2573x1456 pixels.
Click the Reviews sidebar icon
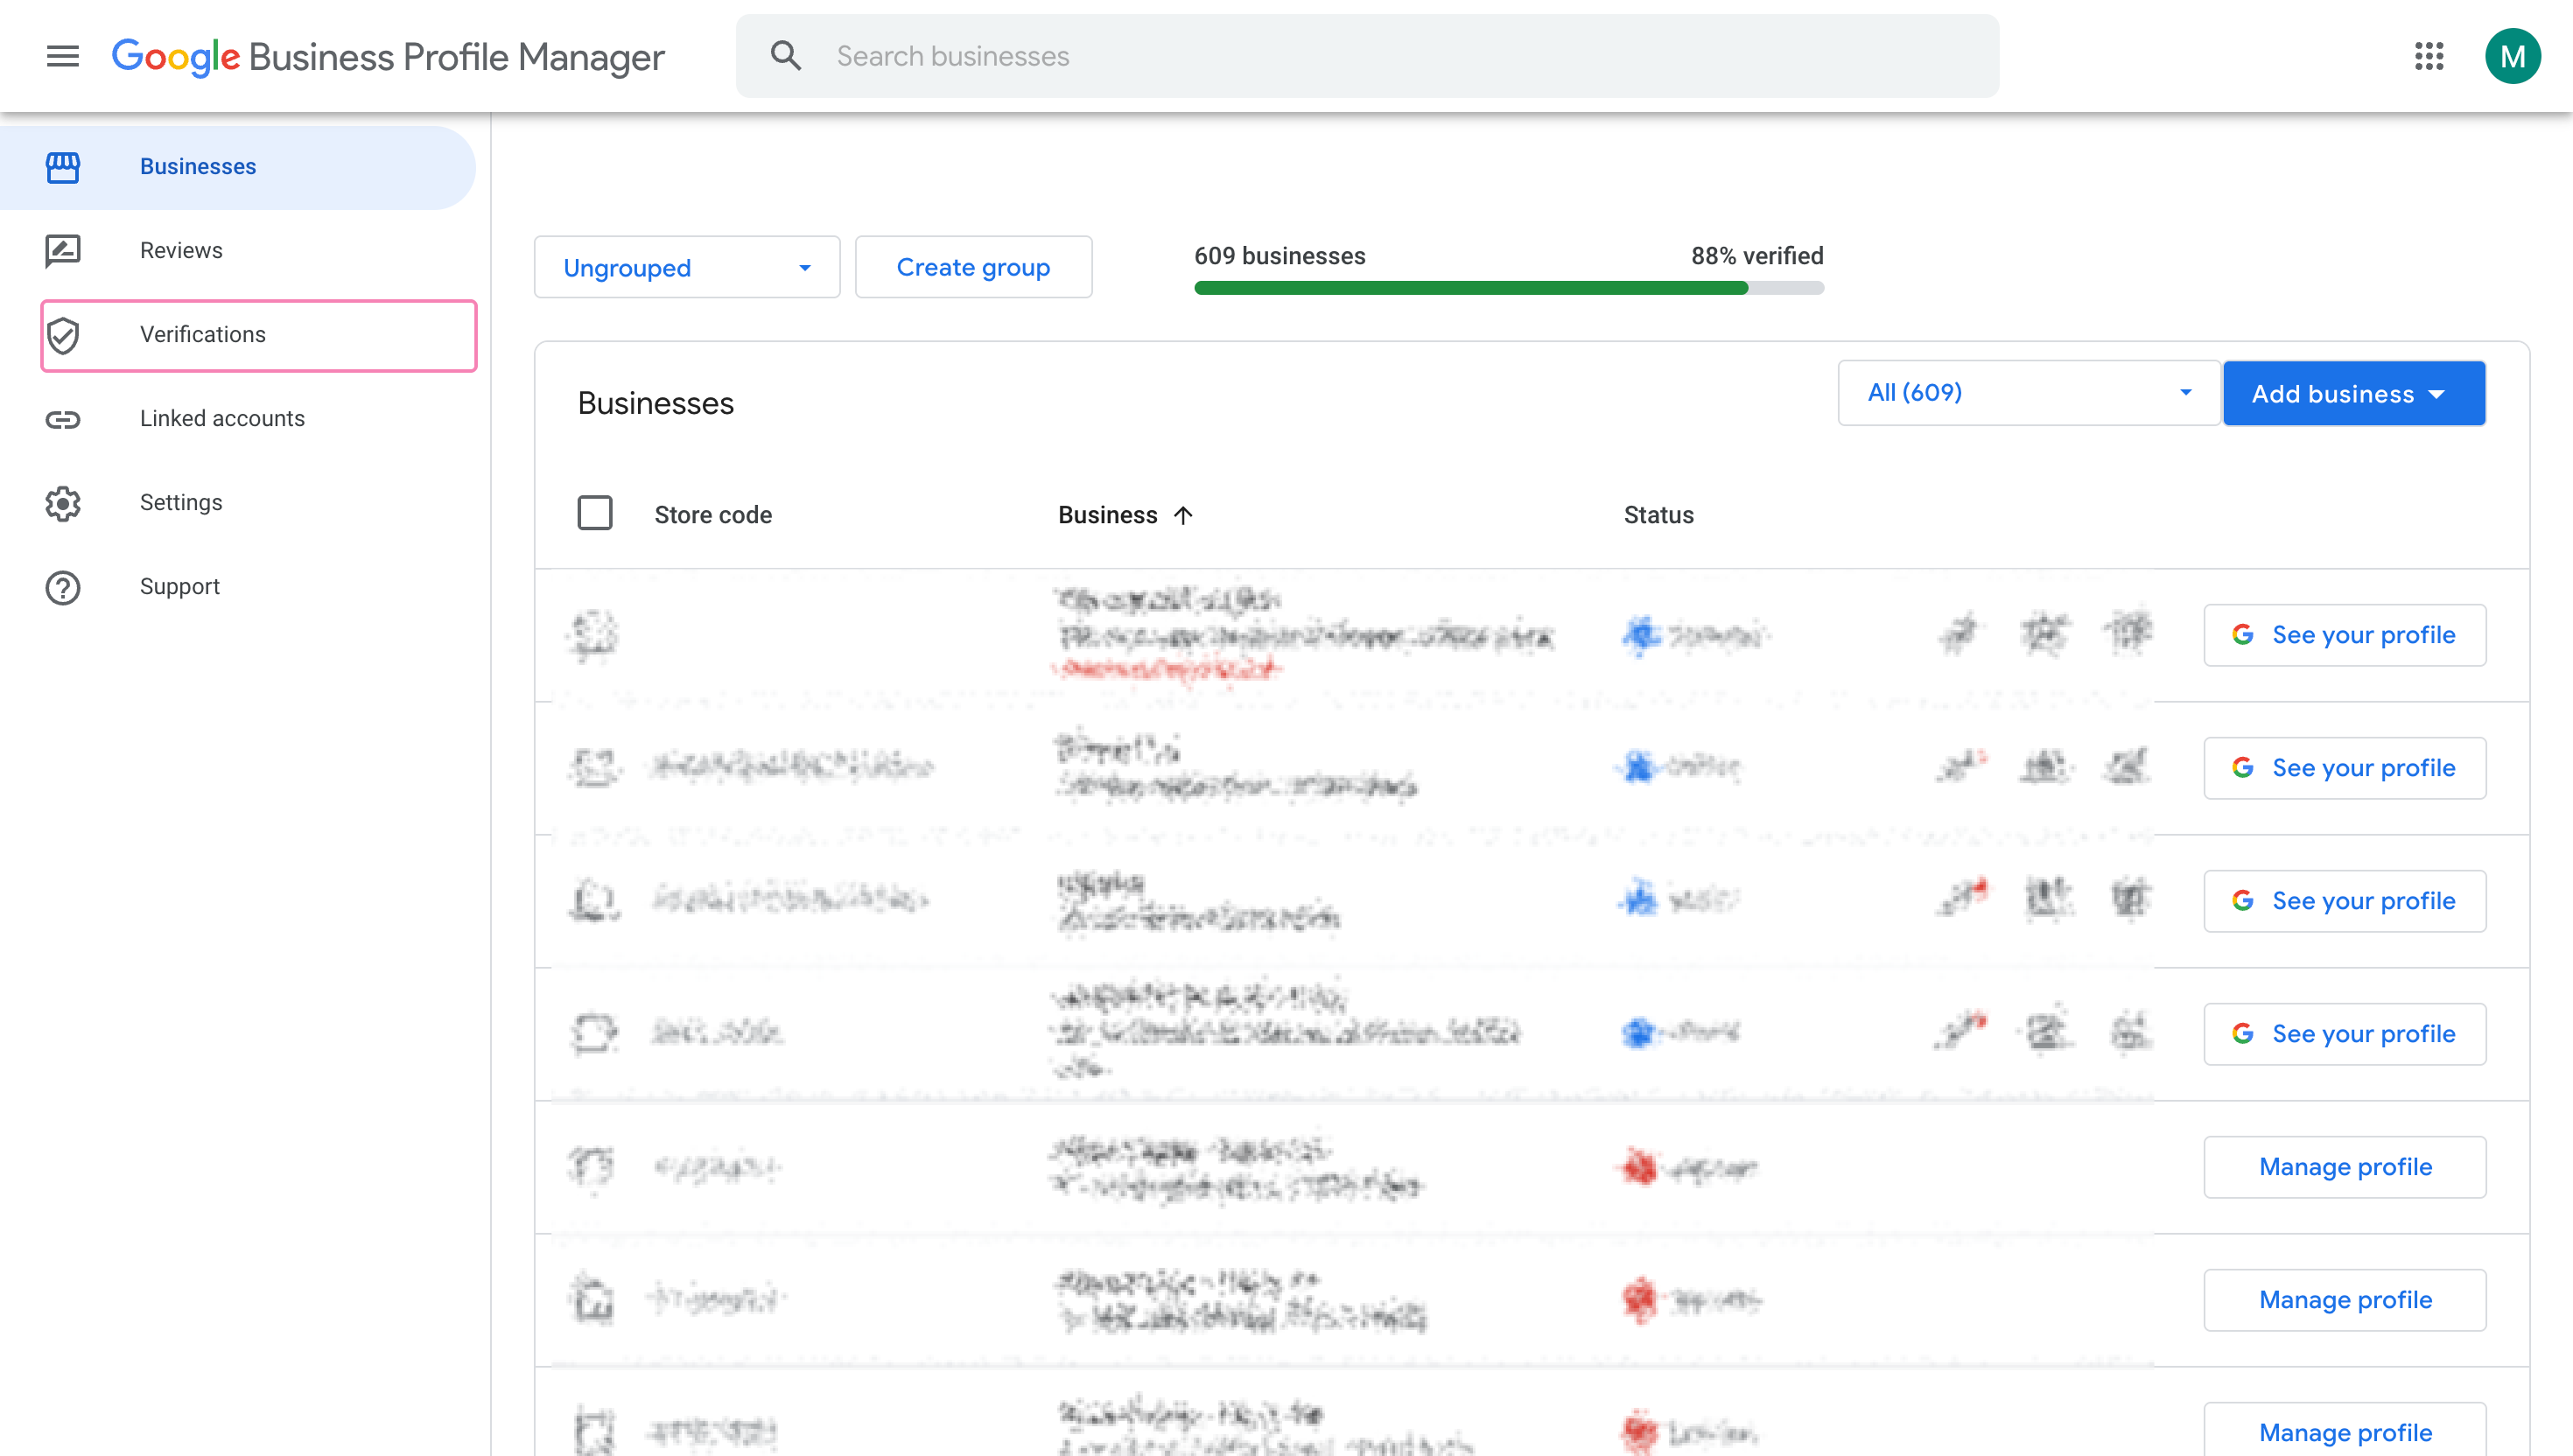pyautogui.click(x=62, y=251)
